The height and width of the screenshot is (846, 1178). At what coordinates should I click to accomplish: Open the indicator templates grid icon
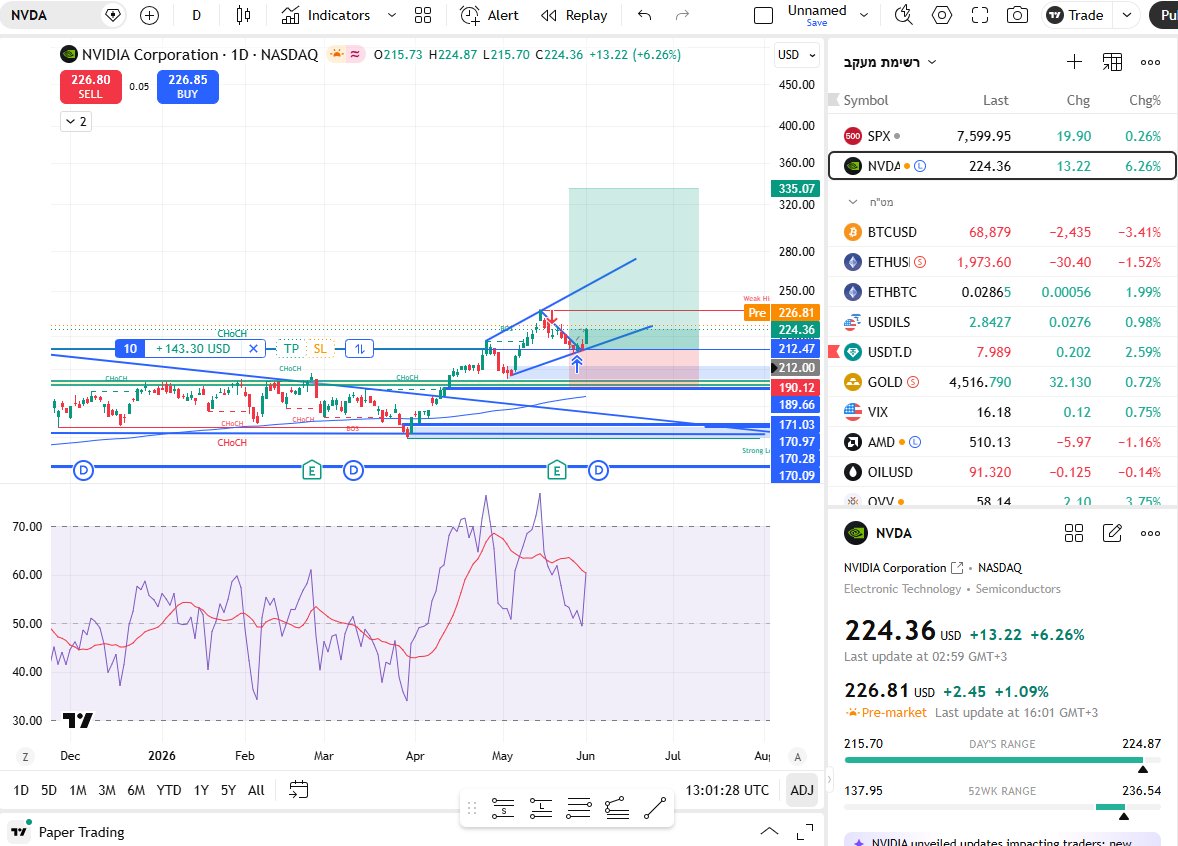423,15
